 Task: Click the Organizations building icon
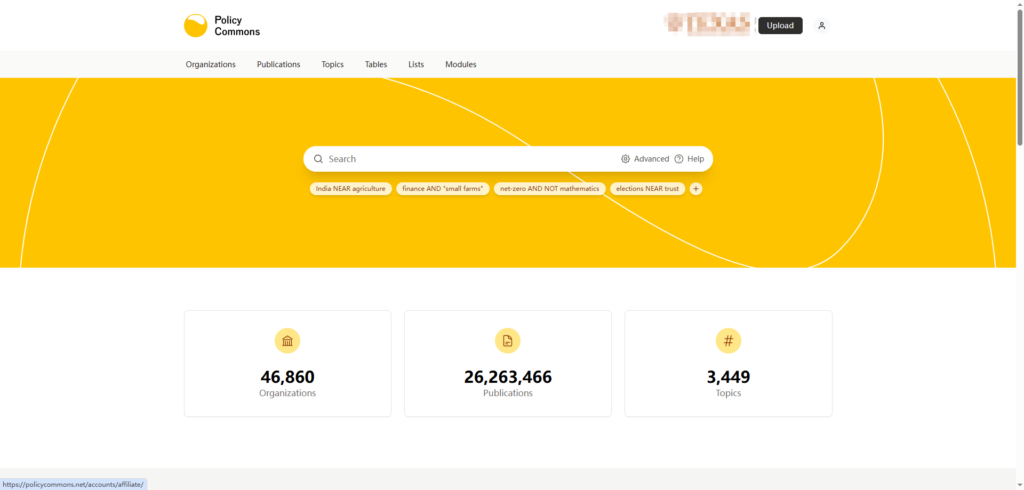[288, 341]
